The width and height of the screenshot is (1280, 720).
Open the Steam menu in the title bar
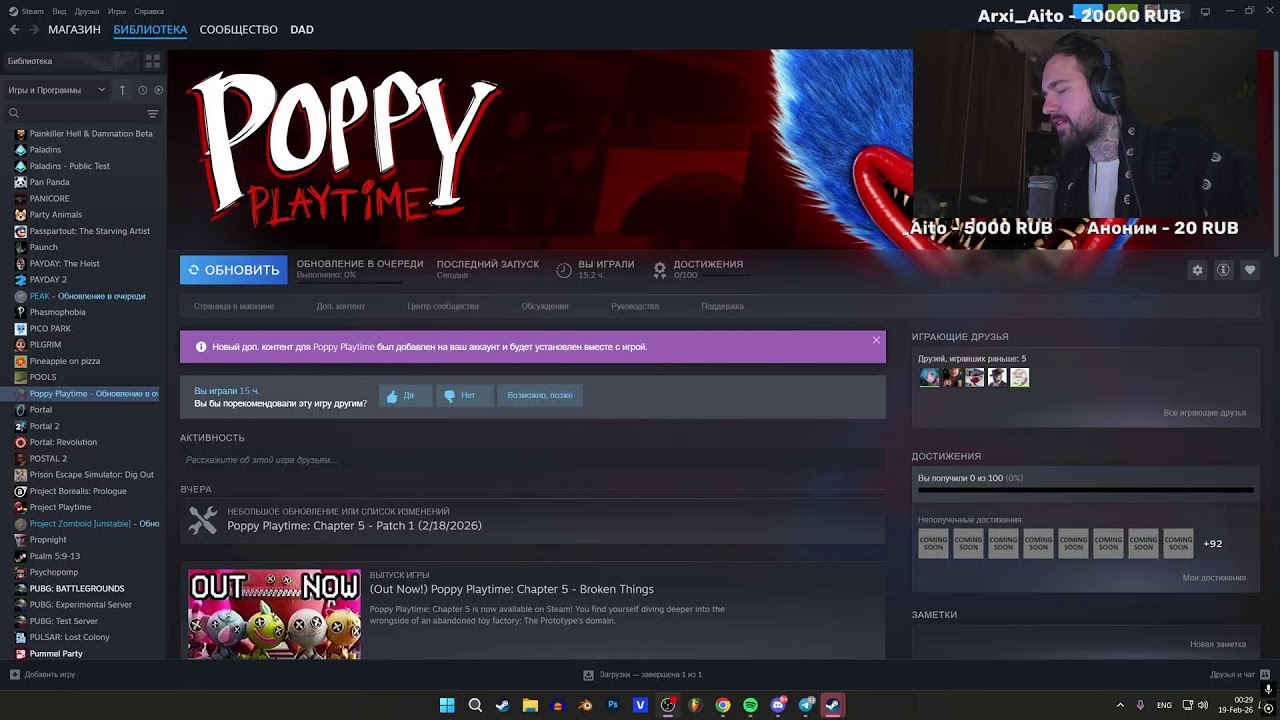(26, 11)
